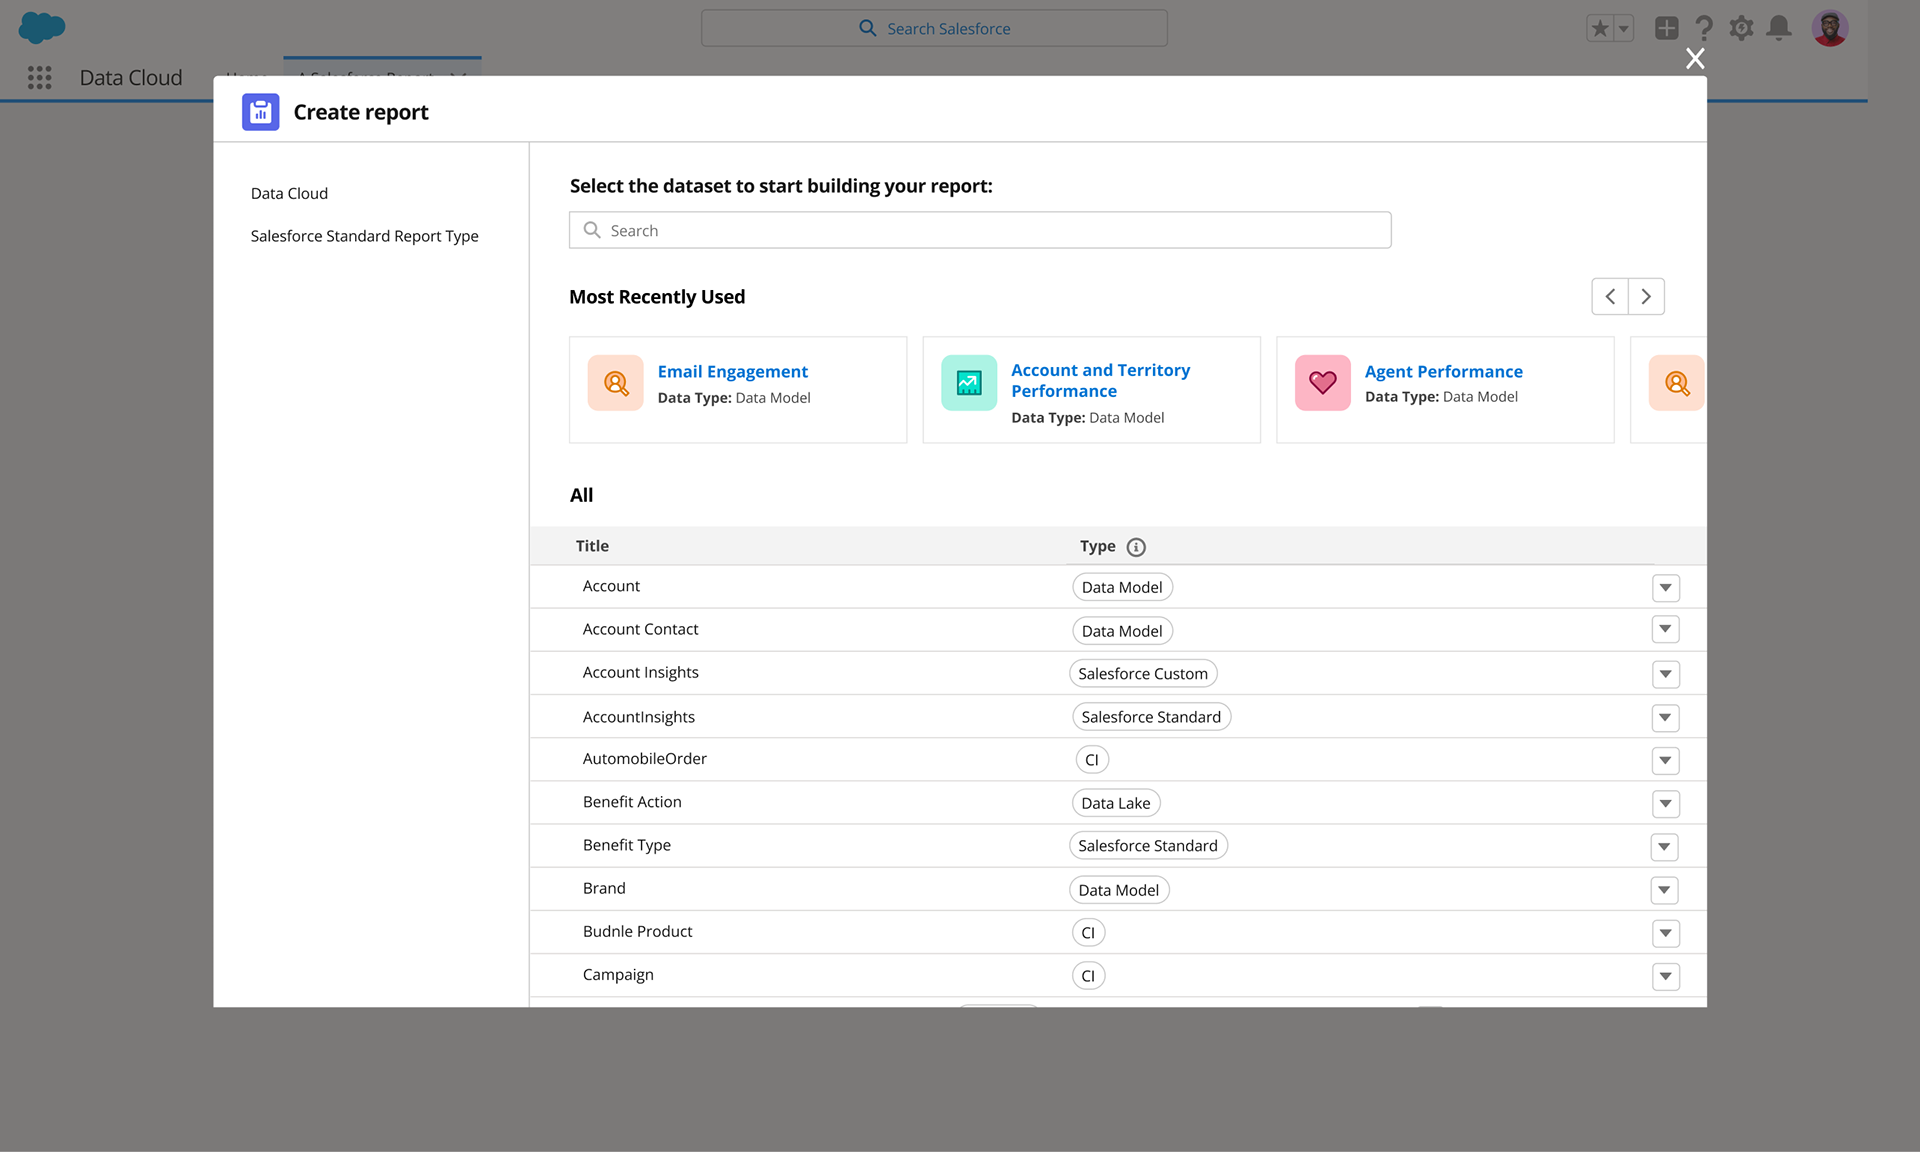Click the Salesforce Custom type badge

[1143, 674]
